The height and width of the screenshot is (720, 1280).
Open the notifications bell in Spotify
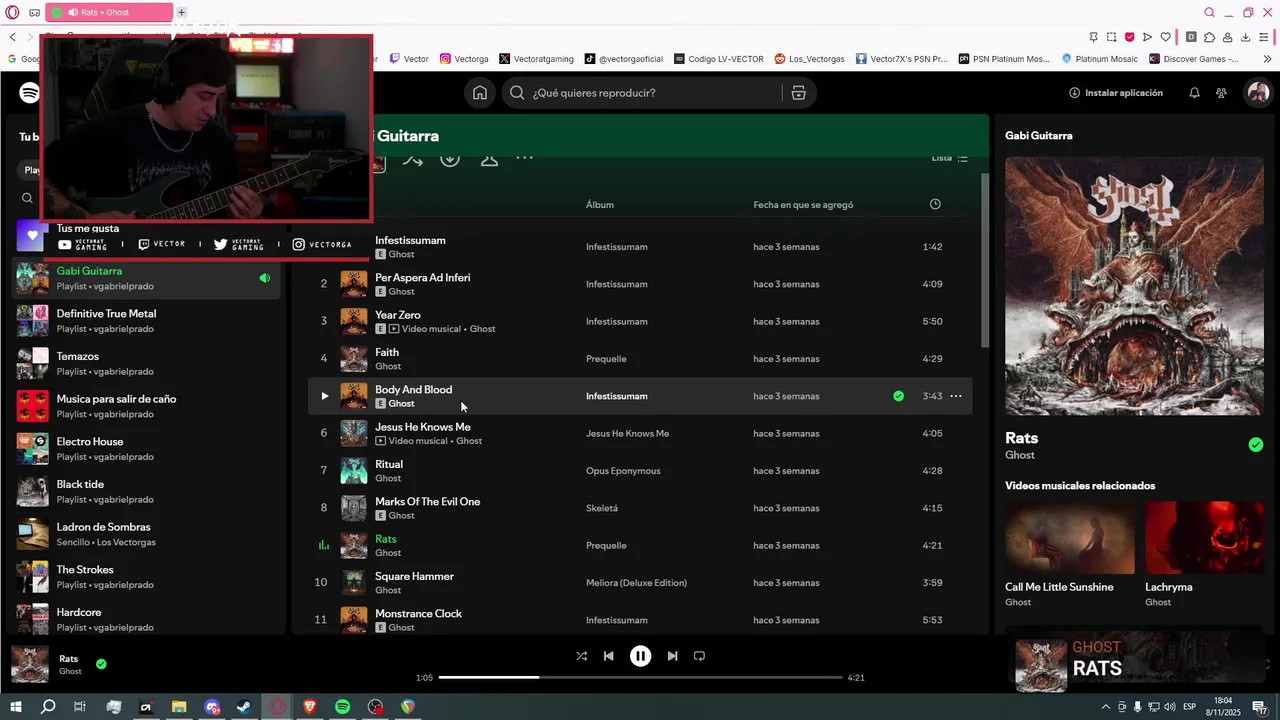click(1194, 93)
